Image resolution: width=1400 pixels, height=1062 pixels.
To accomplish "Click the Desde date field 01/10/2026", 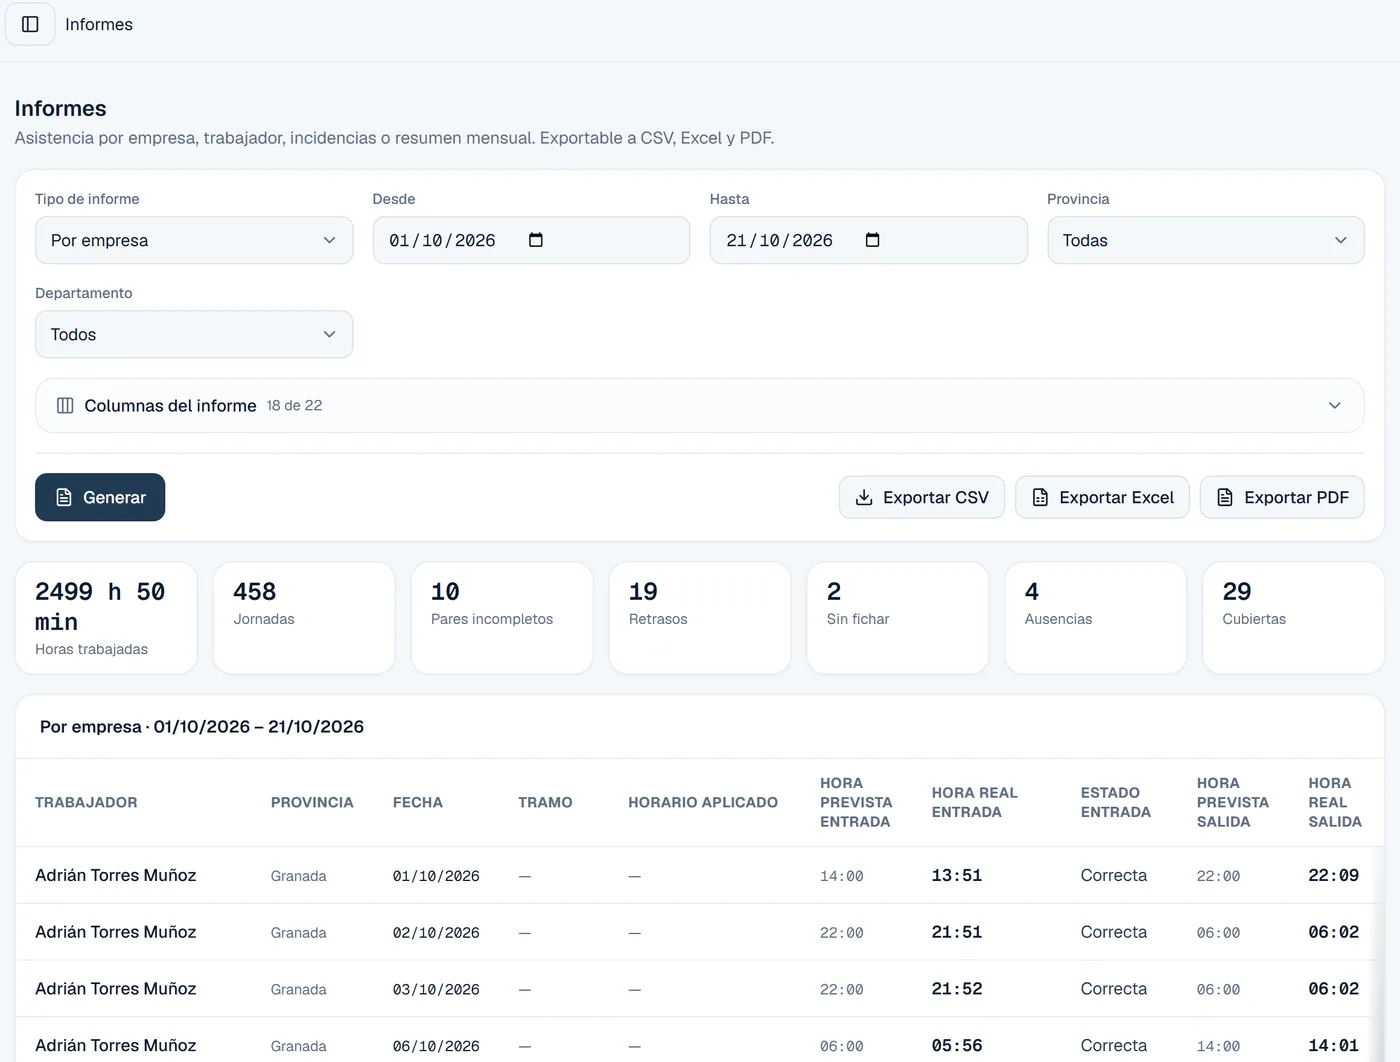I will (531, 240).
